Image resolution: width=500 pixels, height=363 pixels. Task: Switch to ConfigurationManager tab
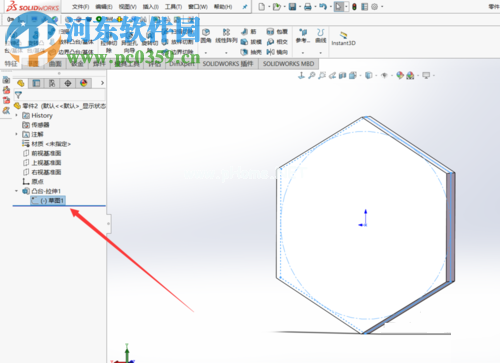point(52,83)
